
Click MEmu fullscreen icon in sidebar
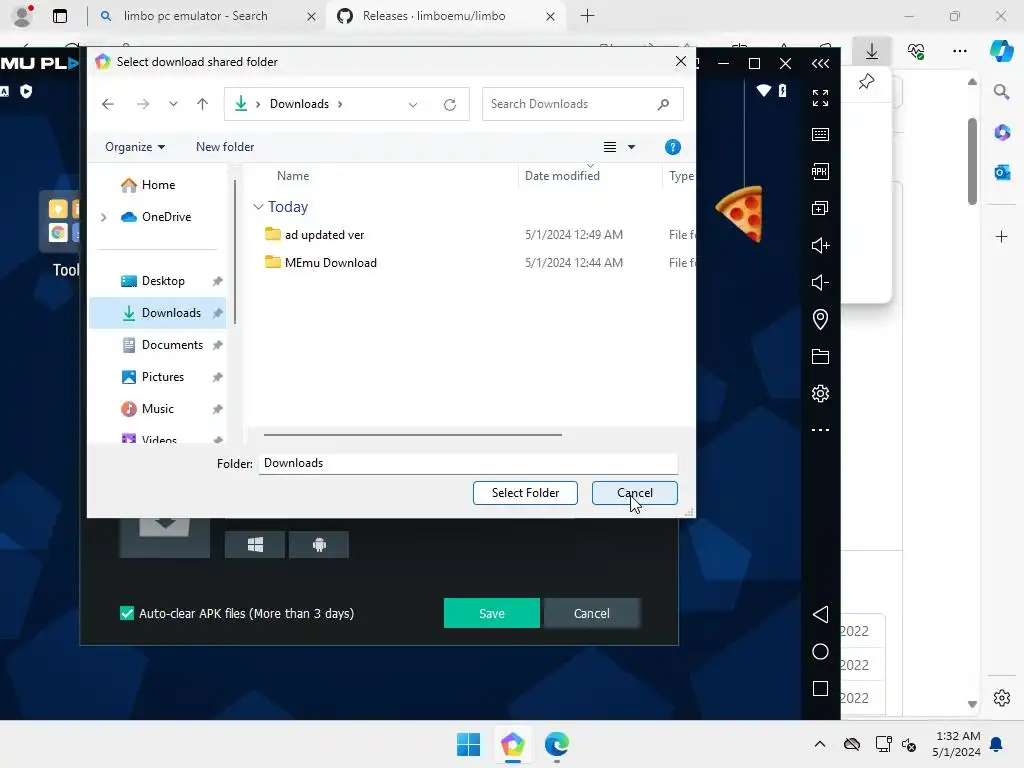coord(820,98)
